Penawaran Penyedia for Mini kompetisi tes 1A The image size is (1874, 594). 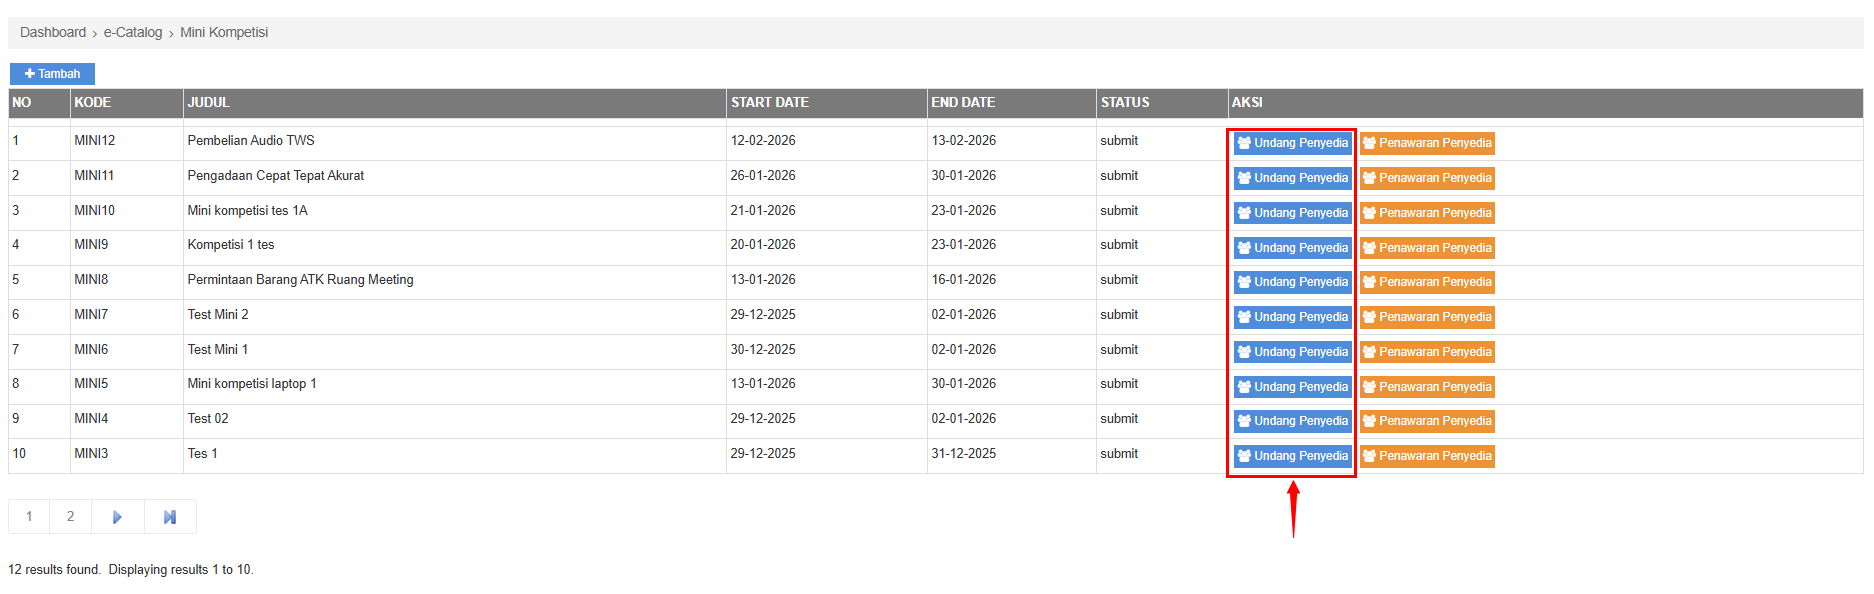pos(1427,213)
